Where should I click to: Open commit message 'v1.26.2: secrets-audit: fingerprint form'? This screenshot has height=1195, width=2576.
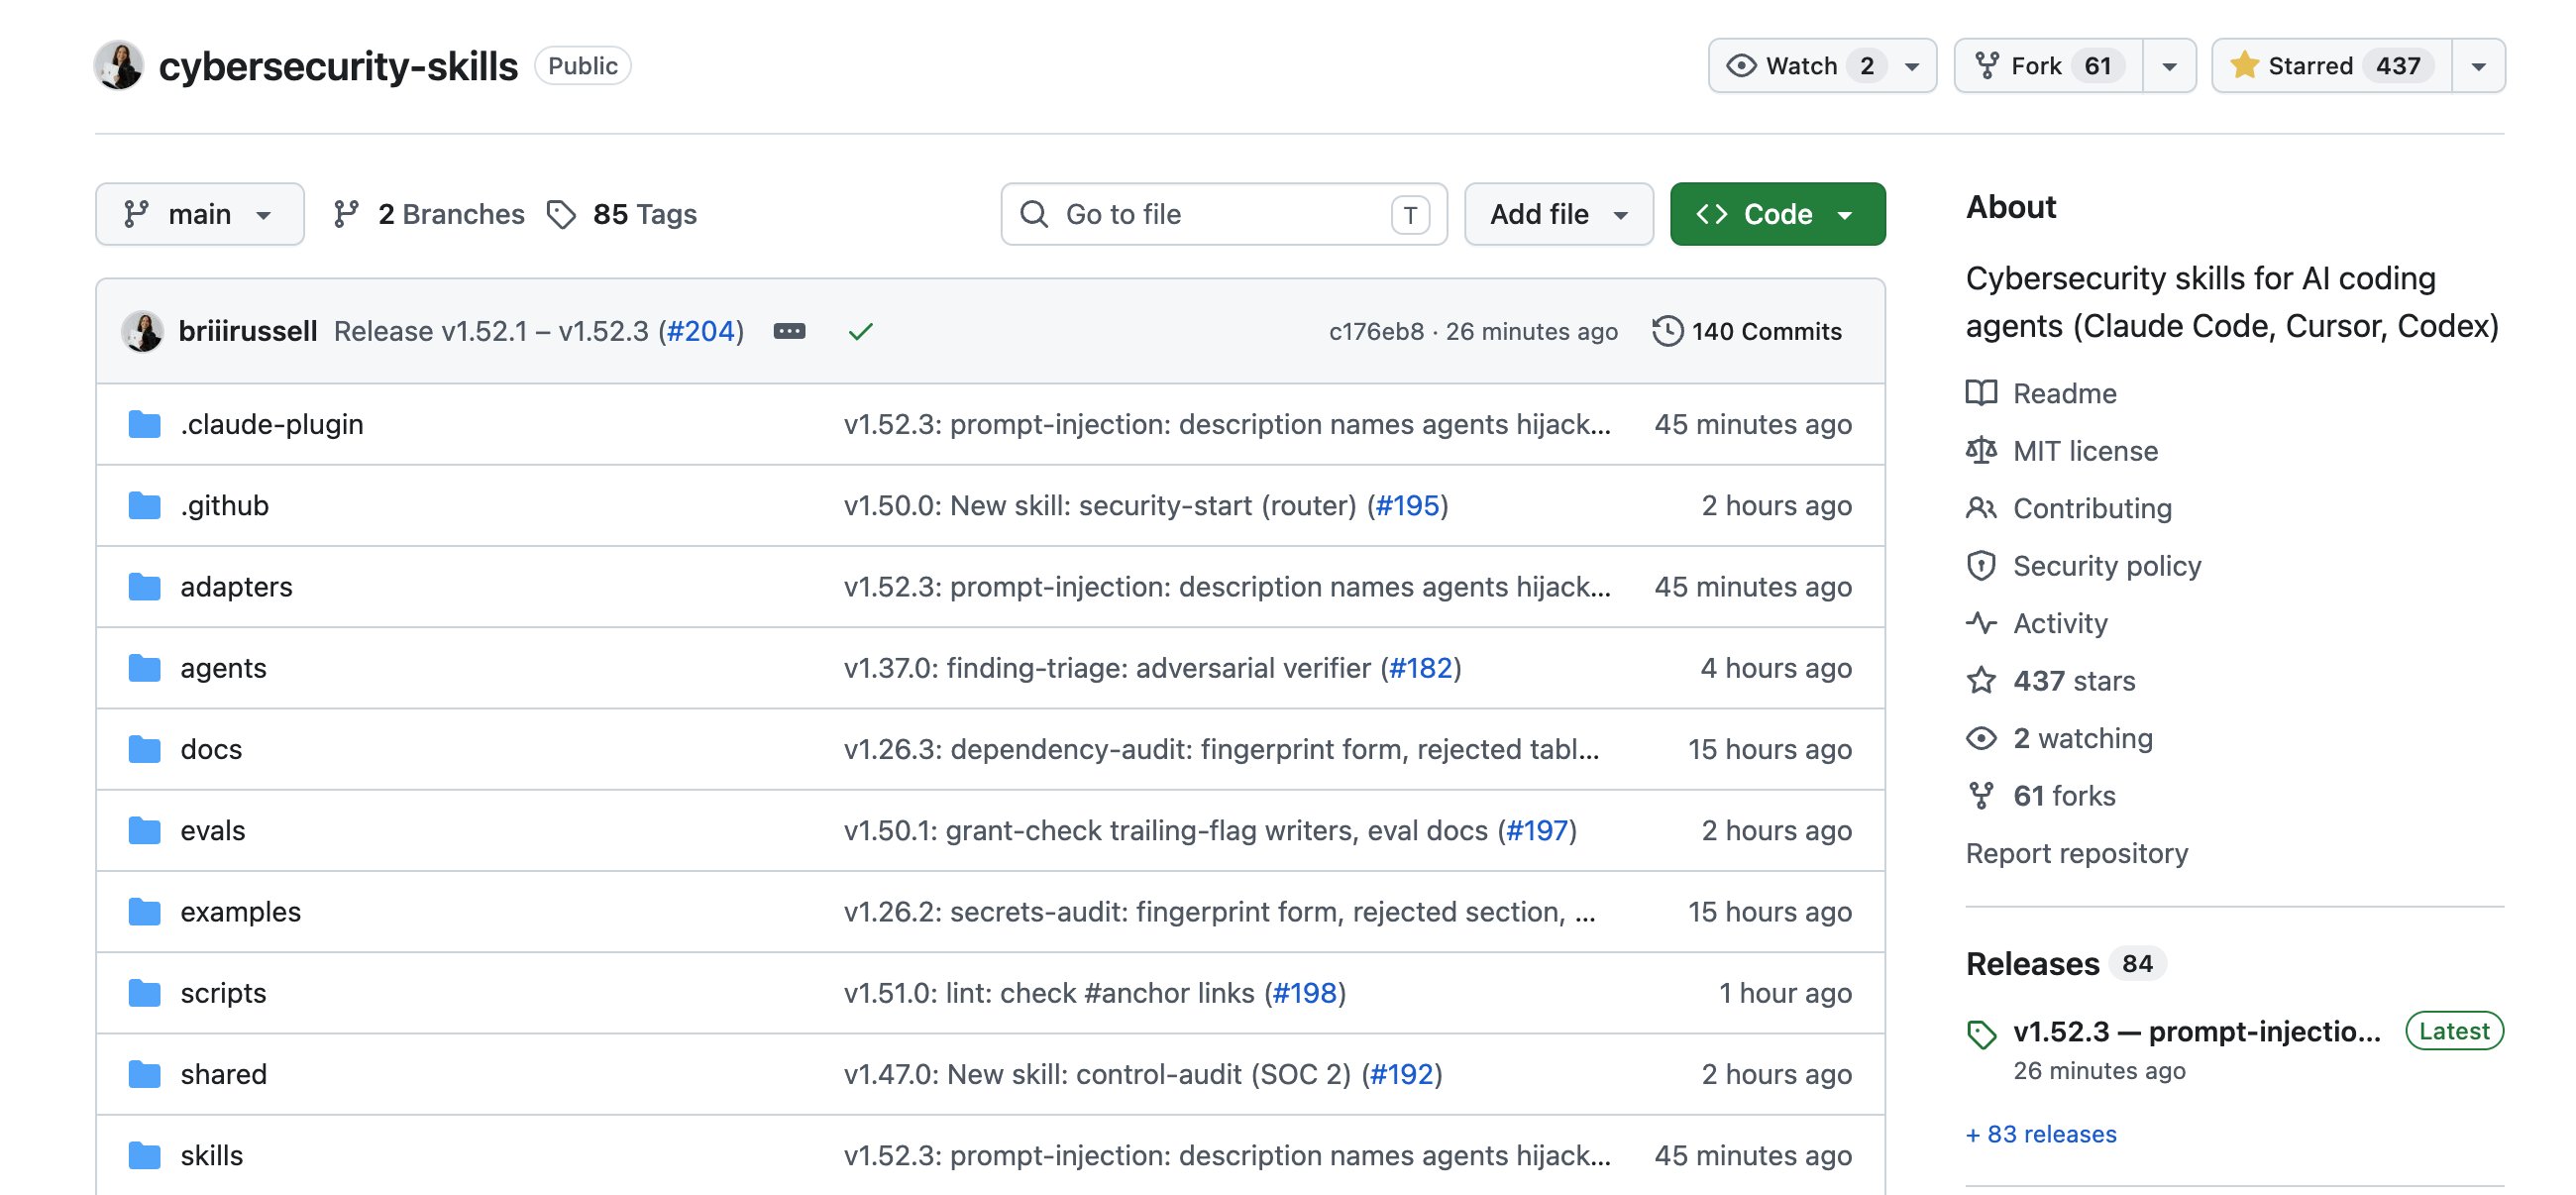[x=1219, y=911]
